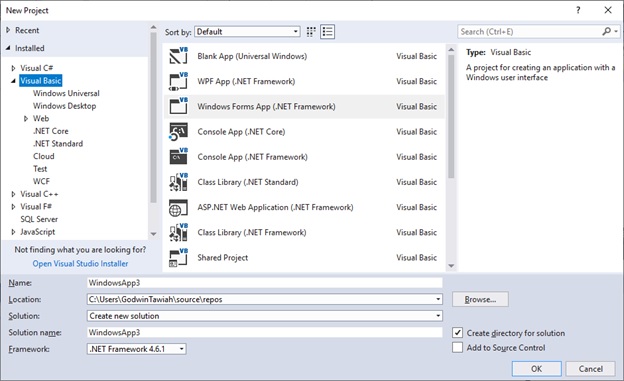624x381 pixels.
Task: Select SQL Server category
Action: point(39,219)
